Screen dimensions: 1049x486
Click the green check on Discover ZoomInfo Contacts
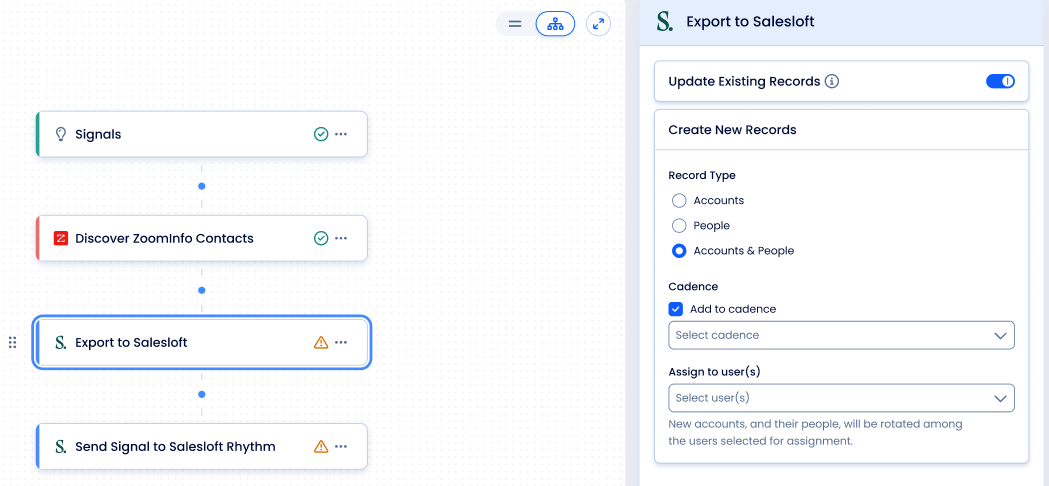[x=320, y=238]
